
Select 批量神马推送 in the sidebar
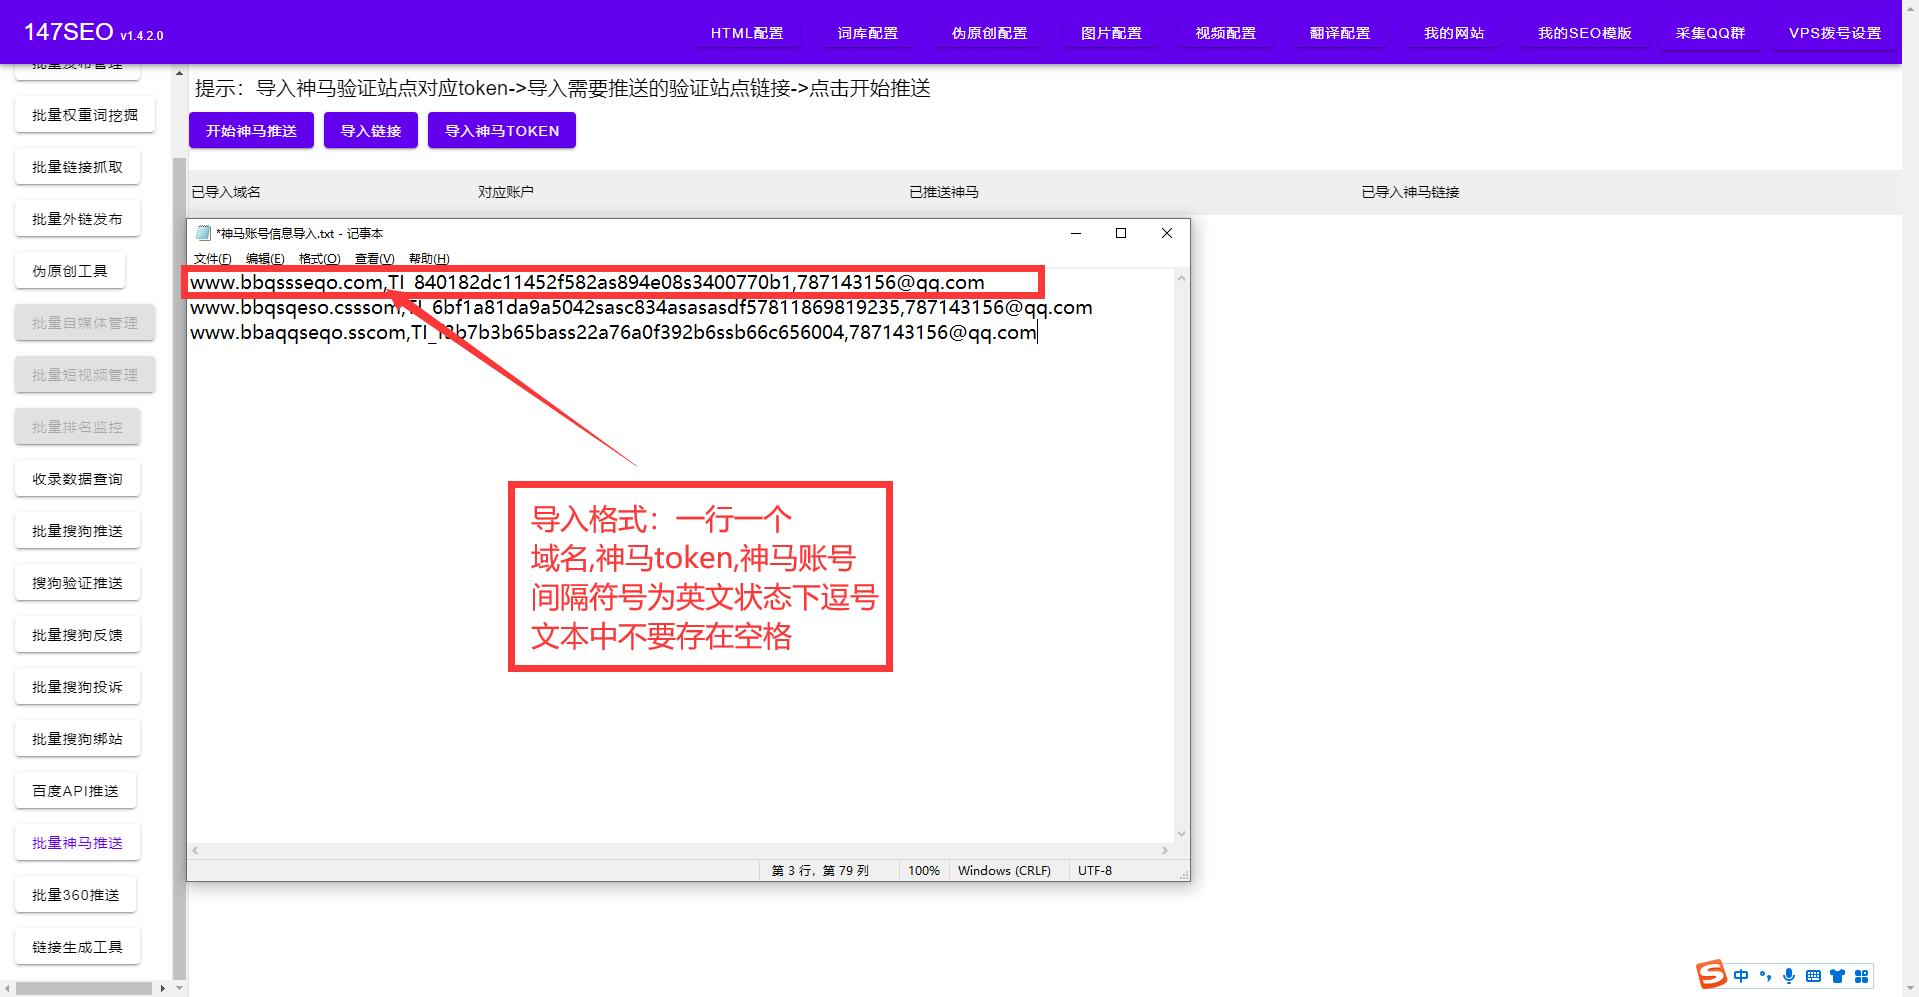pos(77,842)
